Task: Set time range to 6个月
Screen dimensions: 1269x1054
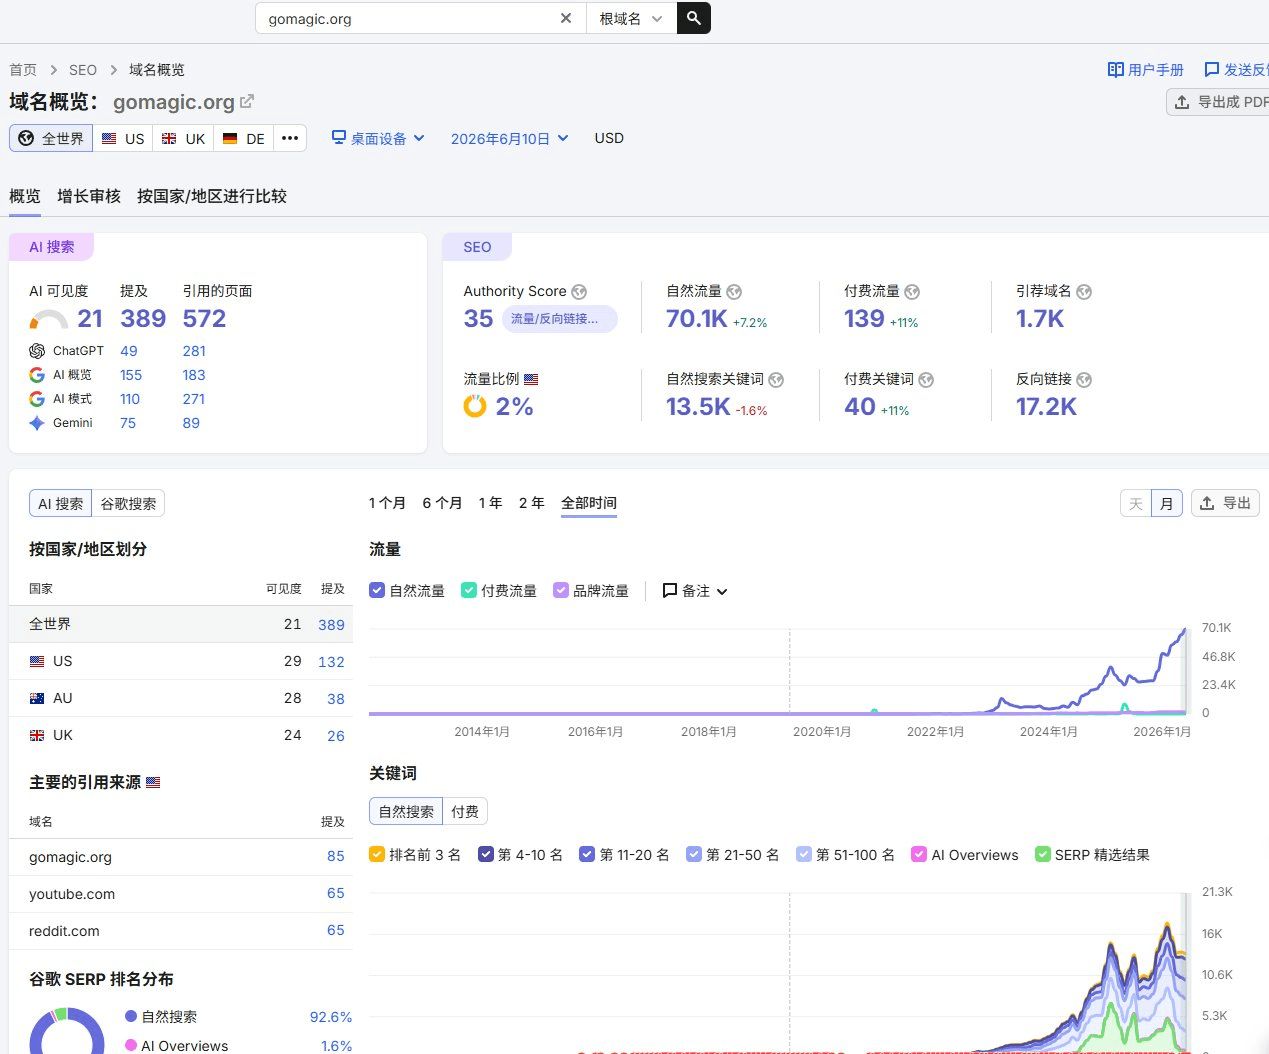Action: point(442,503)
